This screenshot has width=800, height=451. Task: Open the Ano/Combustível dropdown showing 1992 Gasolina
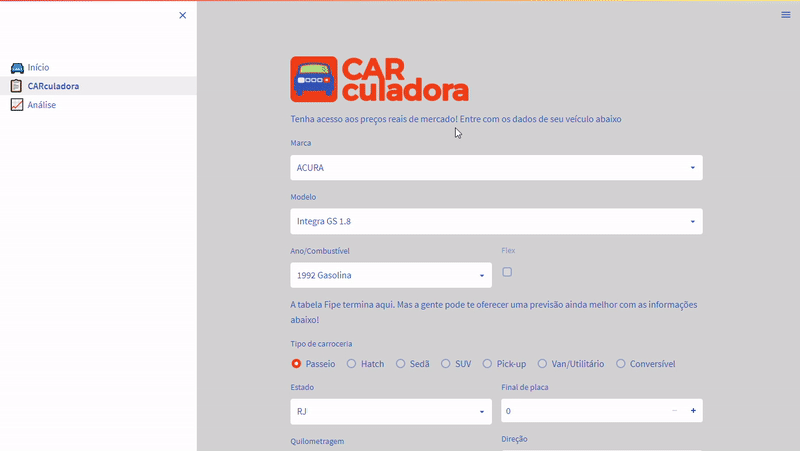(391, 275)
